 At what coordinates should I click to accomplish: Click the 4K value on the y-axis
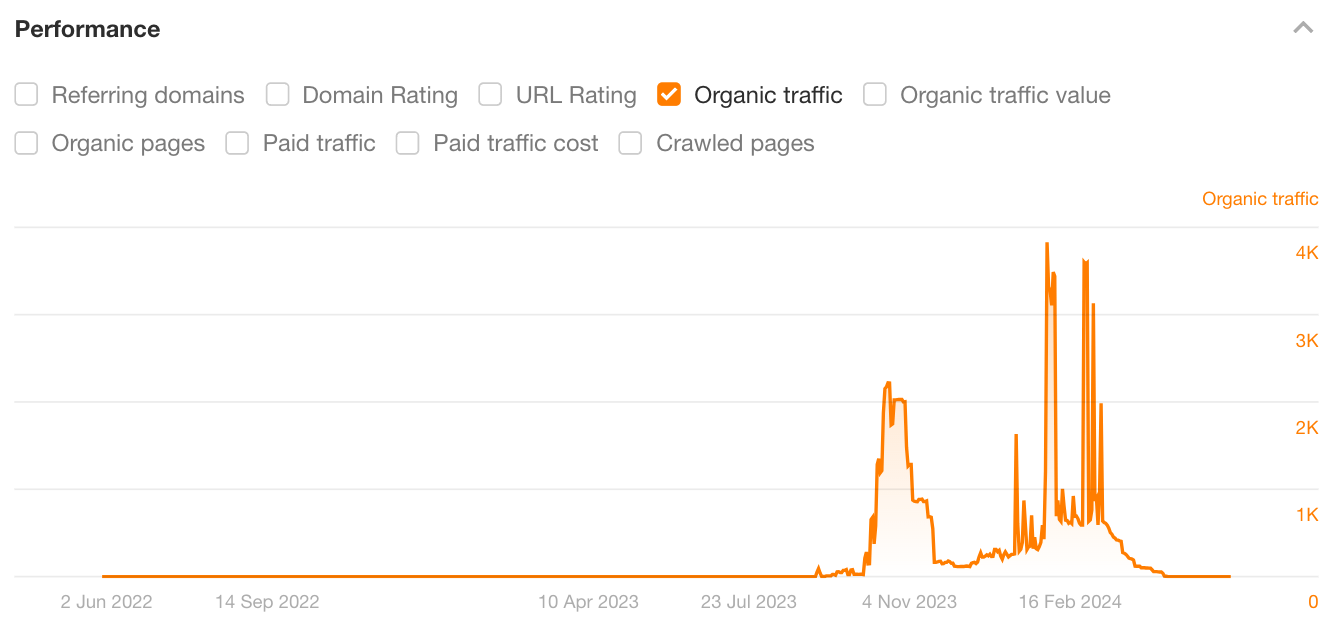point(1307,252)
